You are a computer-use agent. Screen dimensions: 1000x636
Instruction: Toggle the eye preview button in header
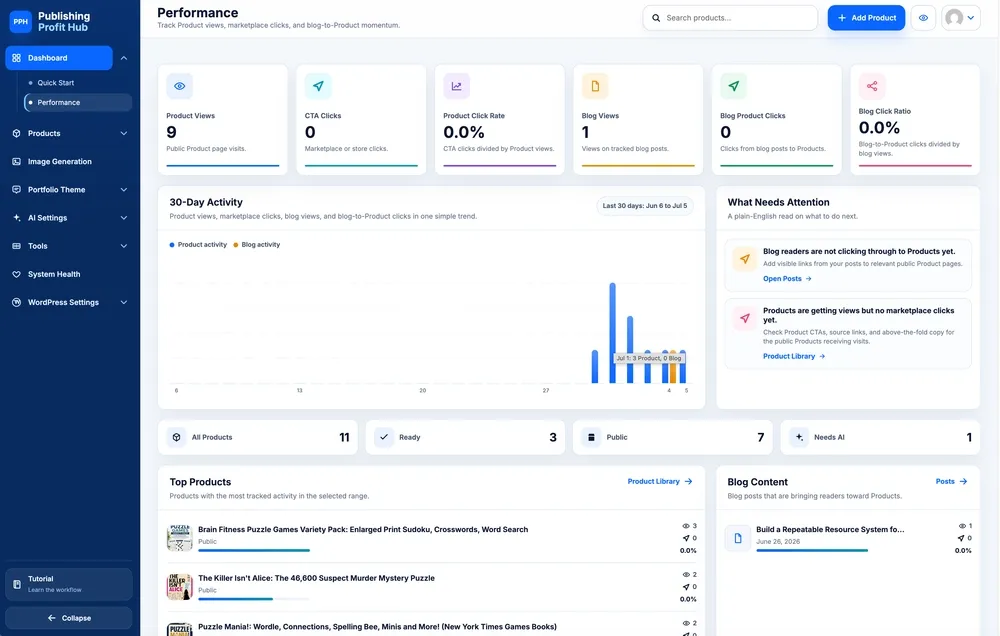tap(923, 18)
